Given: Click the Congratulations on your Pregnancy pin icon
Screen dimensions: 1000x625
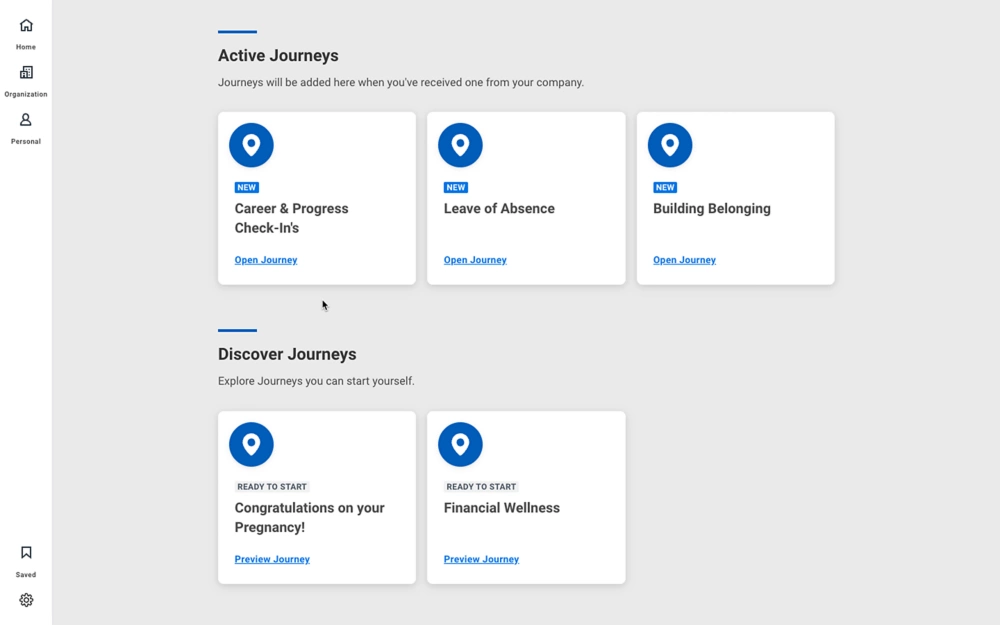Looking at the screenshot, I should 251,444.
